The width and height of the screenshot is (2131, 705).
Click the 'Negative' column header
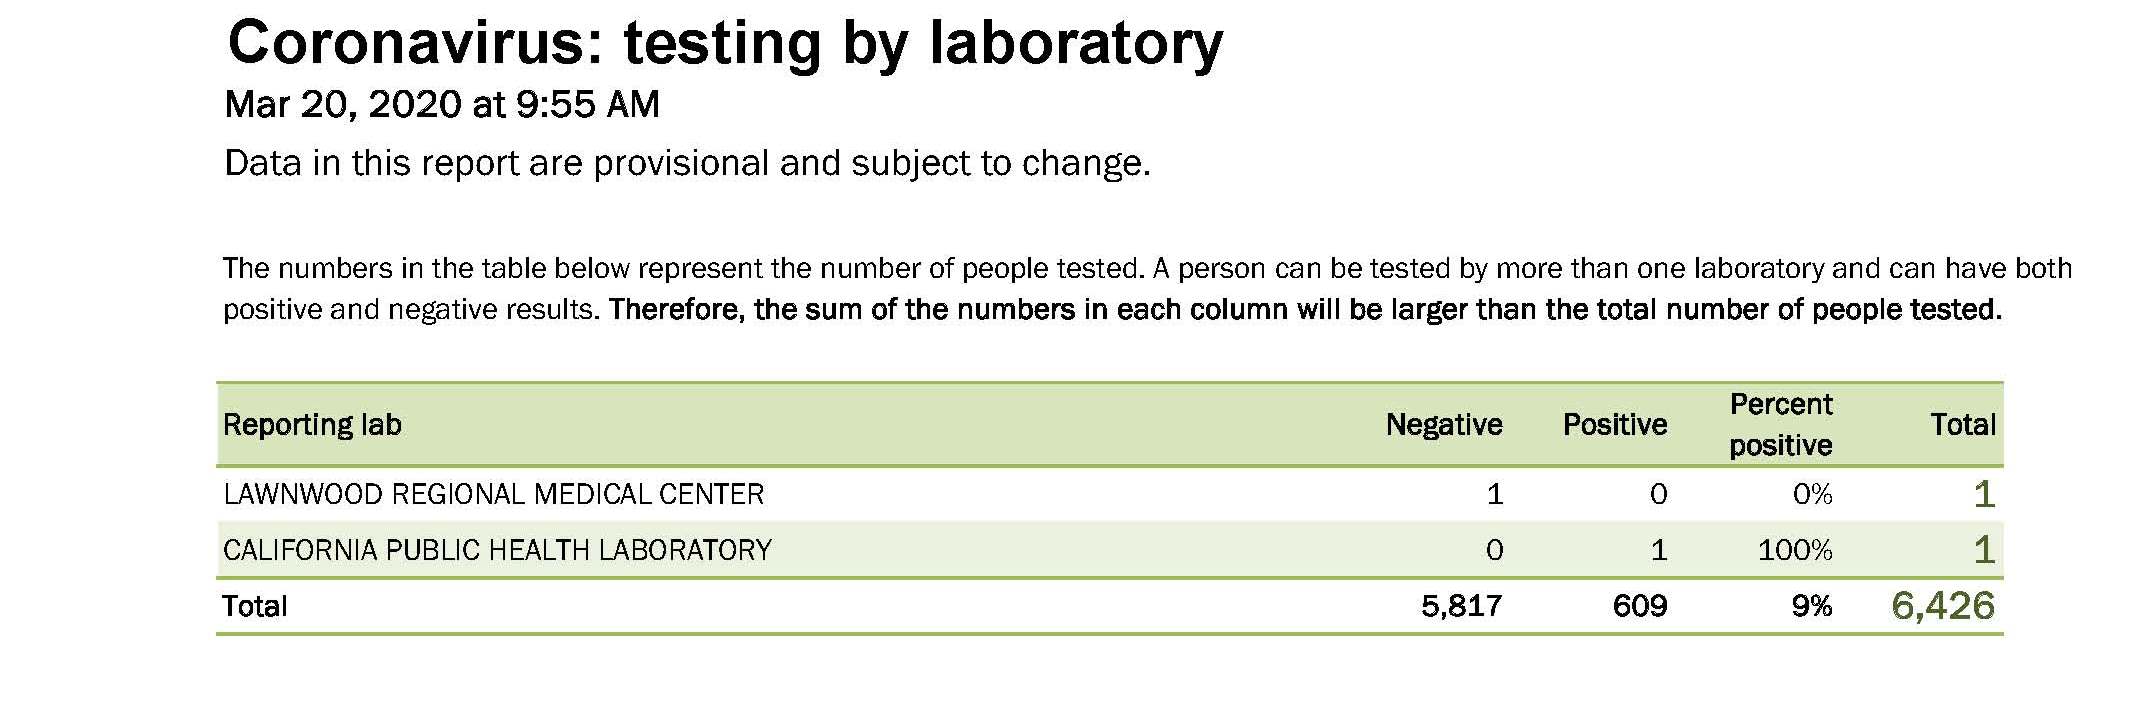[x=1444, y=425]
